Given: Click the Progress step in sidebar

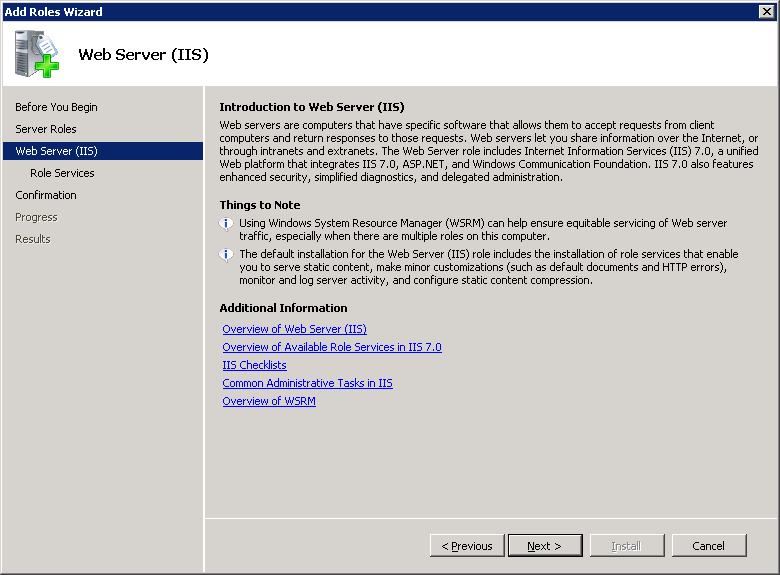Looking at the screenshot, I should click(36, 217).
